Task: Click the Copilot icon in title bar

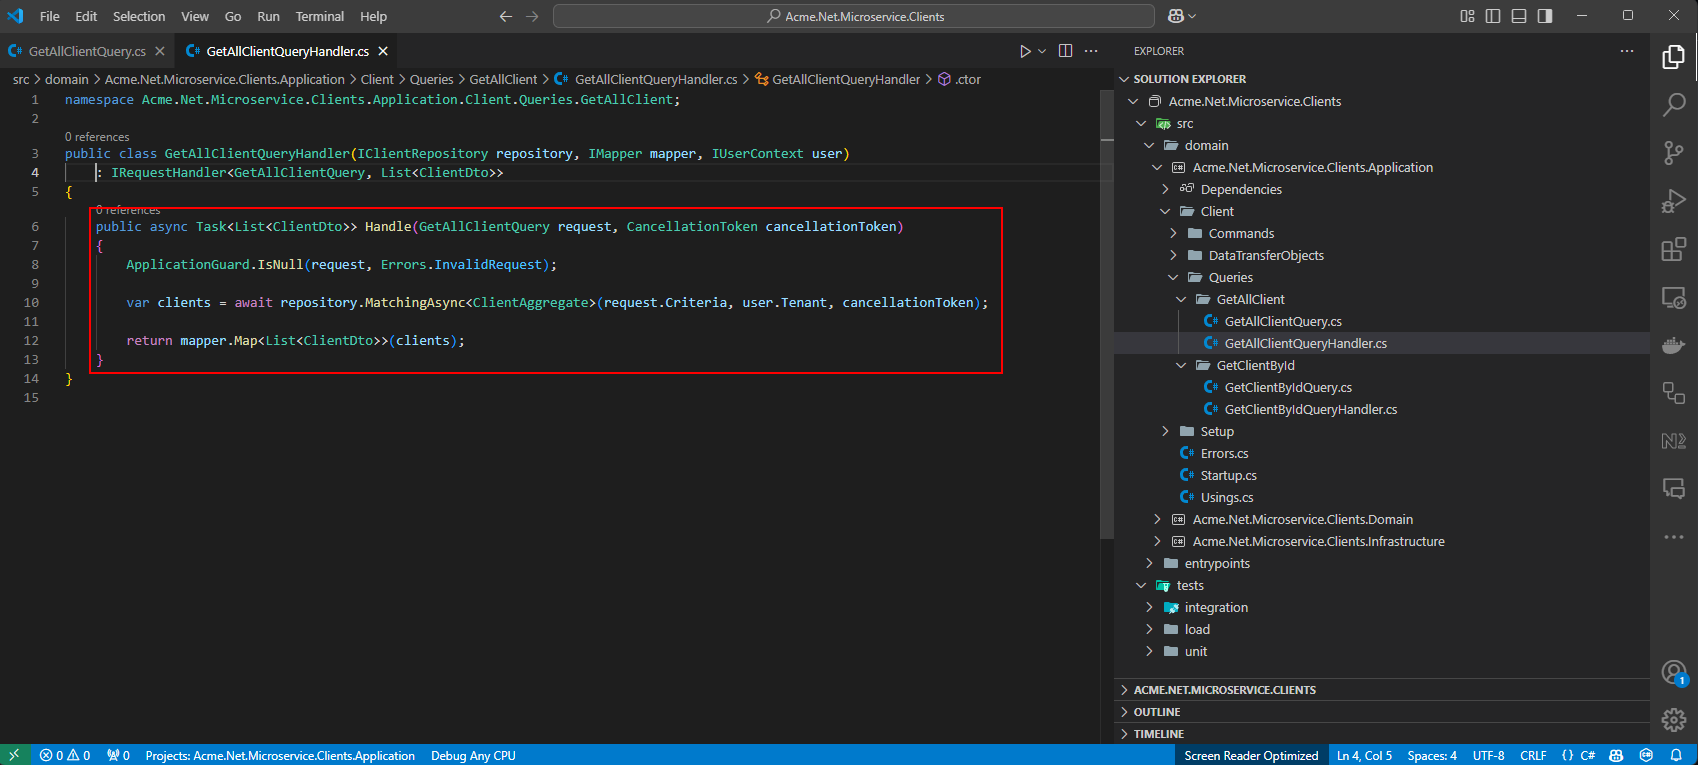Action: point(1176,16)
